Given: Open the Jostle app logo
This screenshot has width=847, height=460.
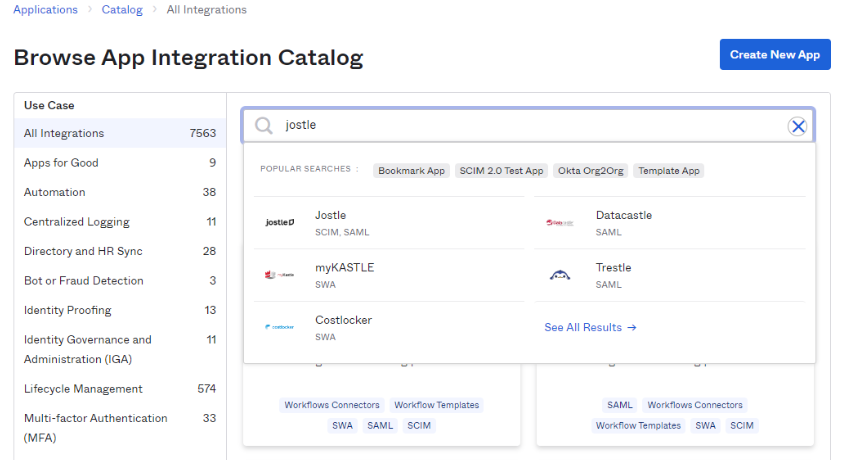Looking at the screenshot, I should click(x=280, y=222).
